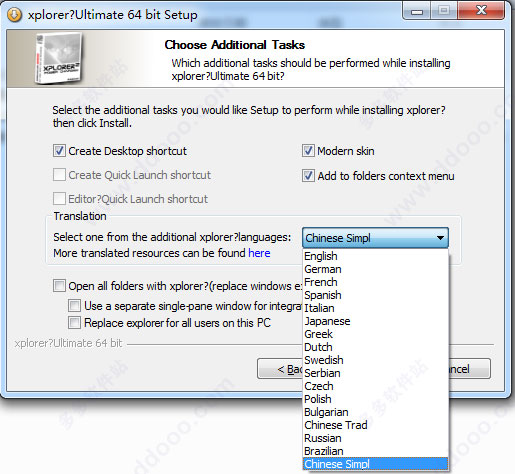Pick Chinese Trad from the list

375,425
